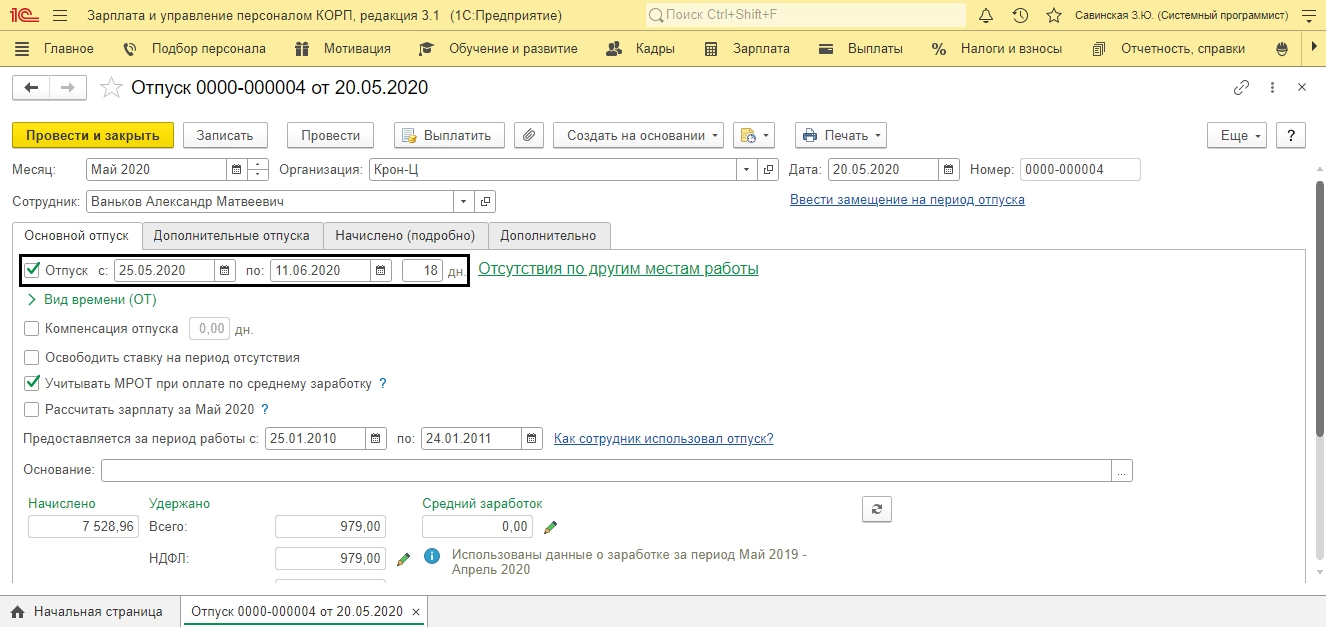Open Ввести замещение на период отпуска link
The width and height of the screenshot is (1326, 627).
click(907, 200)
